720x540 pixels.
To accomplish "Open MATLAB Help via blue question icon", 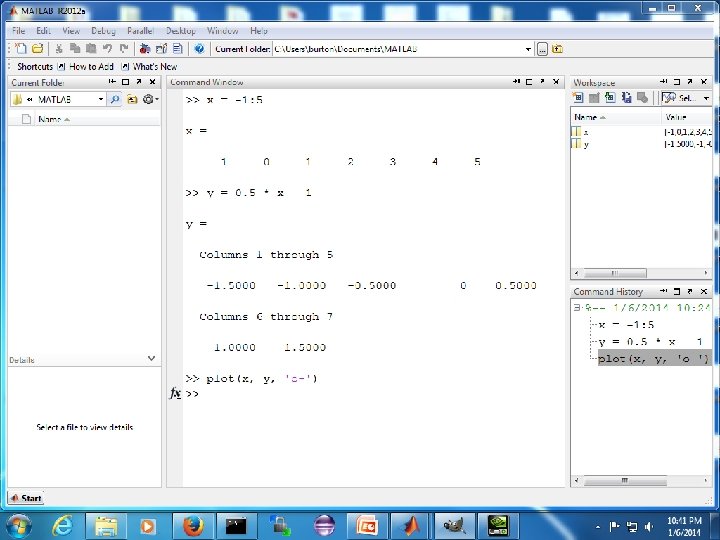I will (199, 48).
